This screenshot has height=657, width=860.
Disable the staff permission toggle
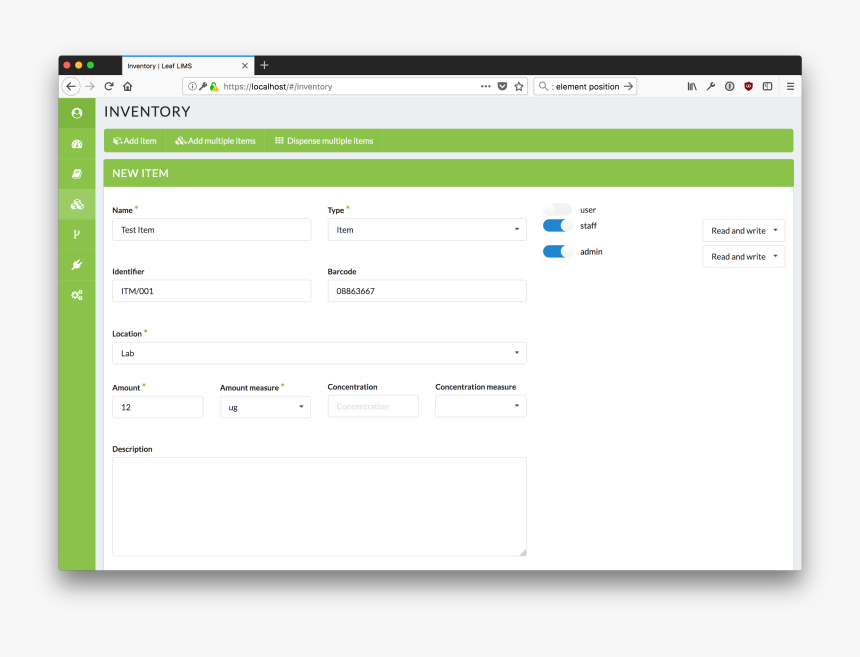pyautogui.click(x=557, y=226)
